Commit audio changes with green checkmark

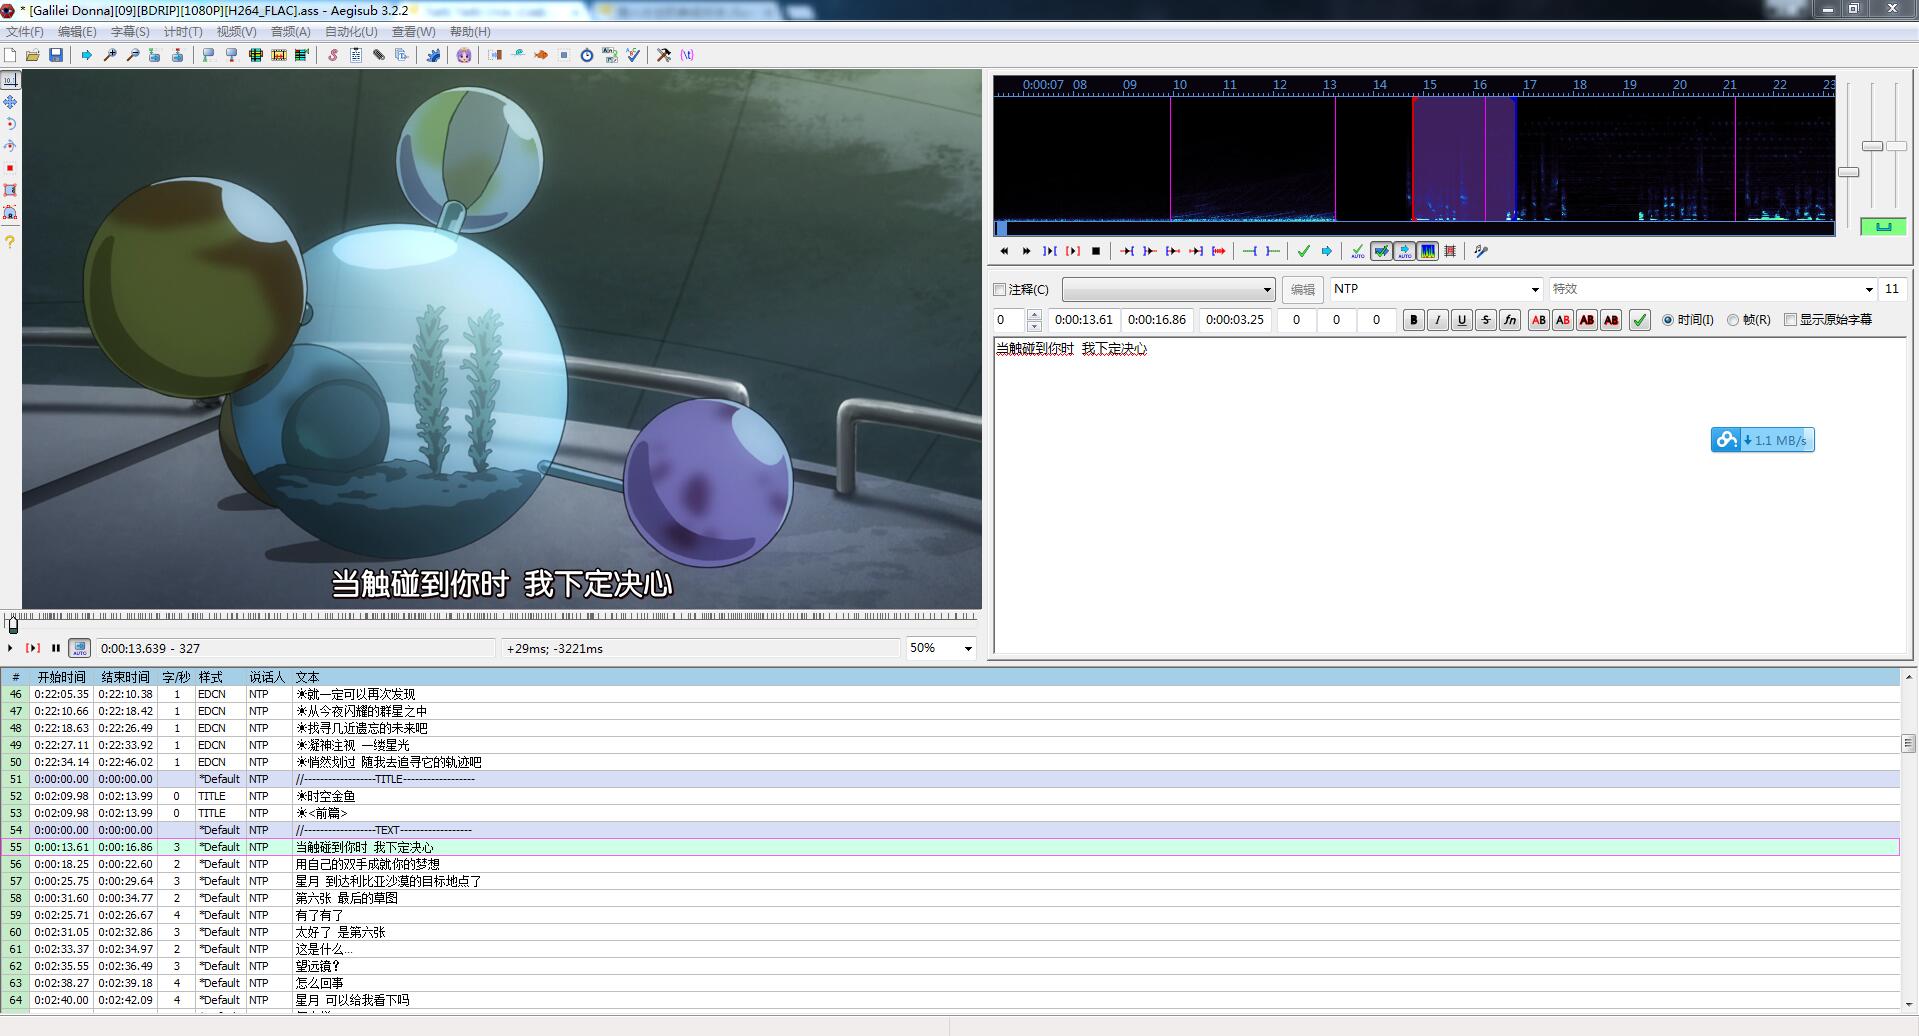[x=1303, y=251]
